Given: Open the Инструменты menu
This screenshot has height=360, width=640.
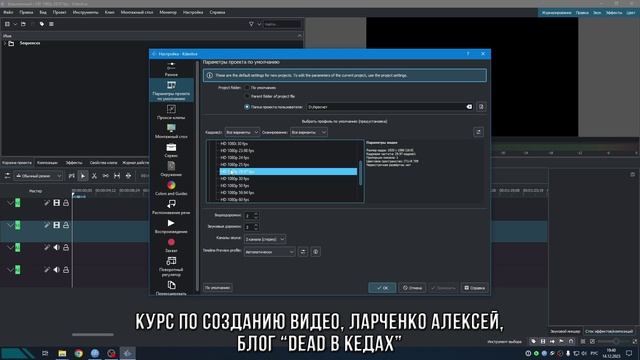Looking at the screenshot, I should 85,12.
